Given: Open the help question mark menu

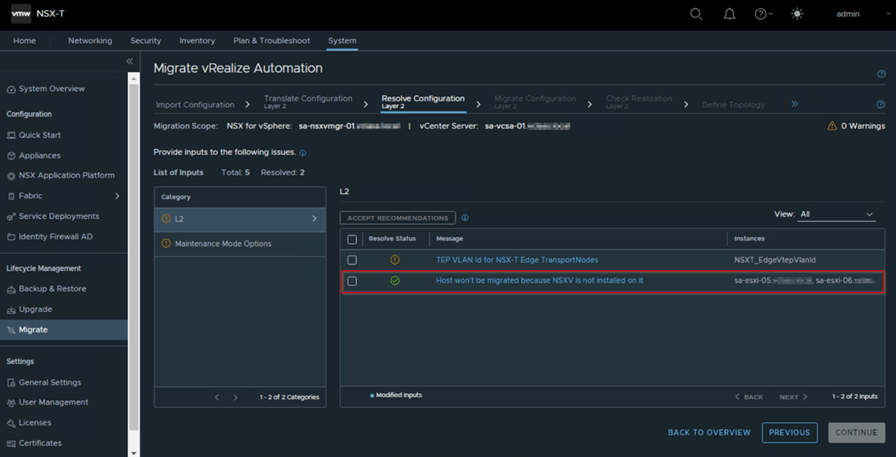Looking at the screenshot, I should pyautogui.click(x=763, y=14).
